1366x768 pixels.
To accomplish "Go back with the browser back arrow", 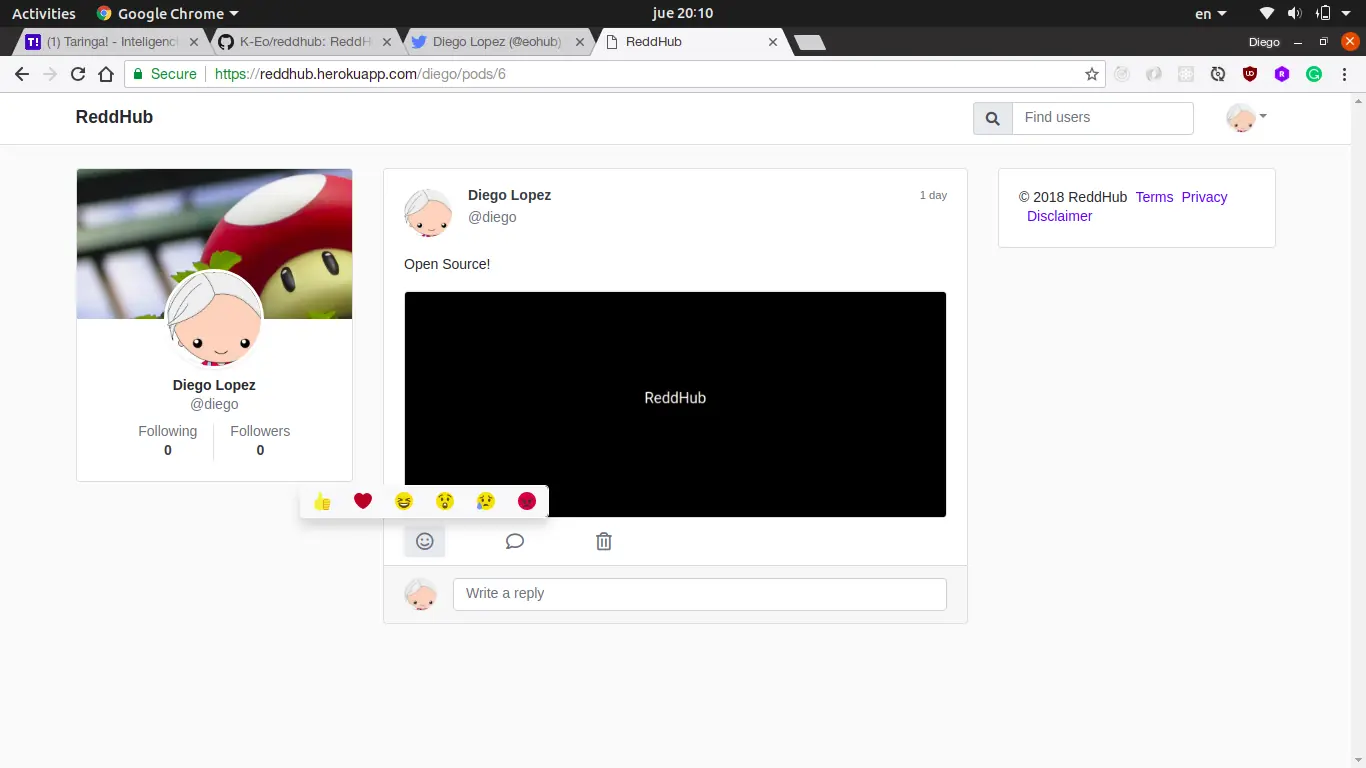I will (22, 74).
